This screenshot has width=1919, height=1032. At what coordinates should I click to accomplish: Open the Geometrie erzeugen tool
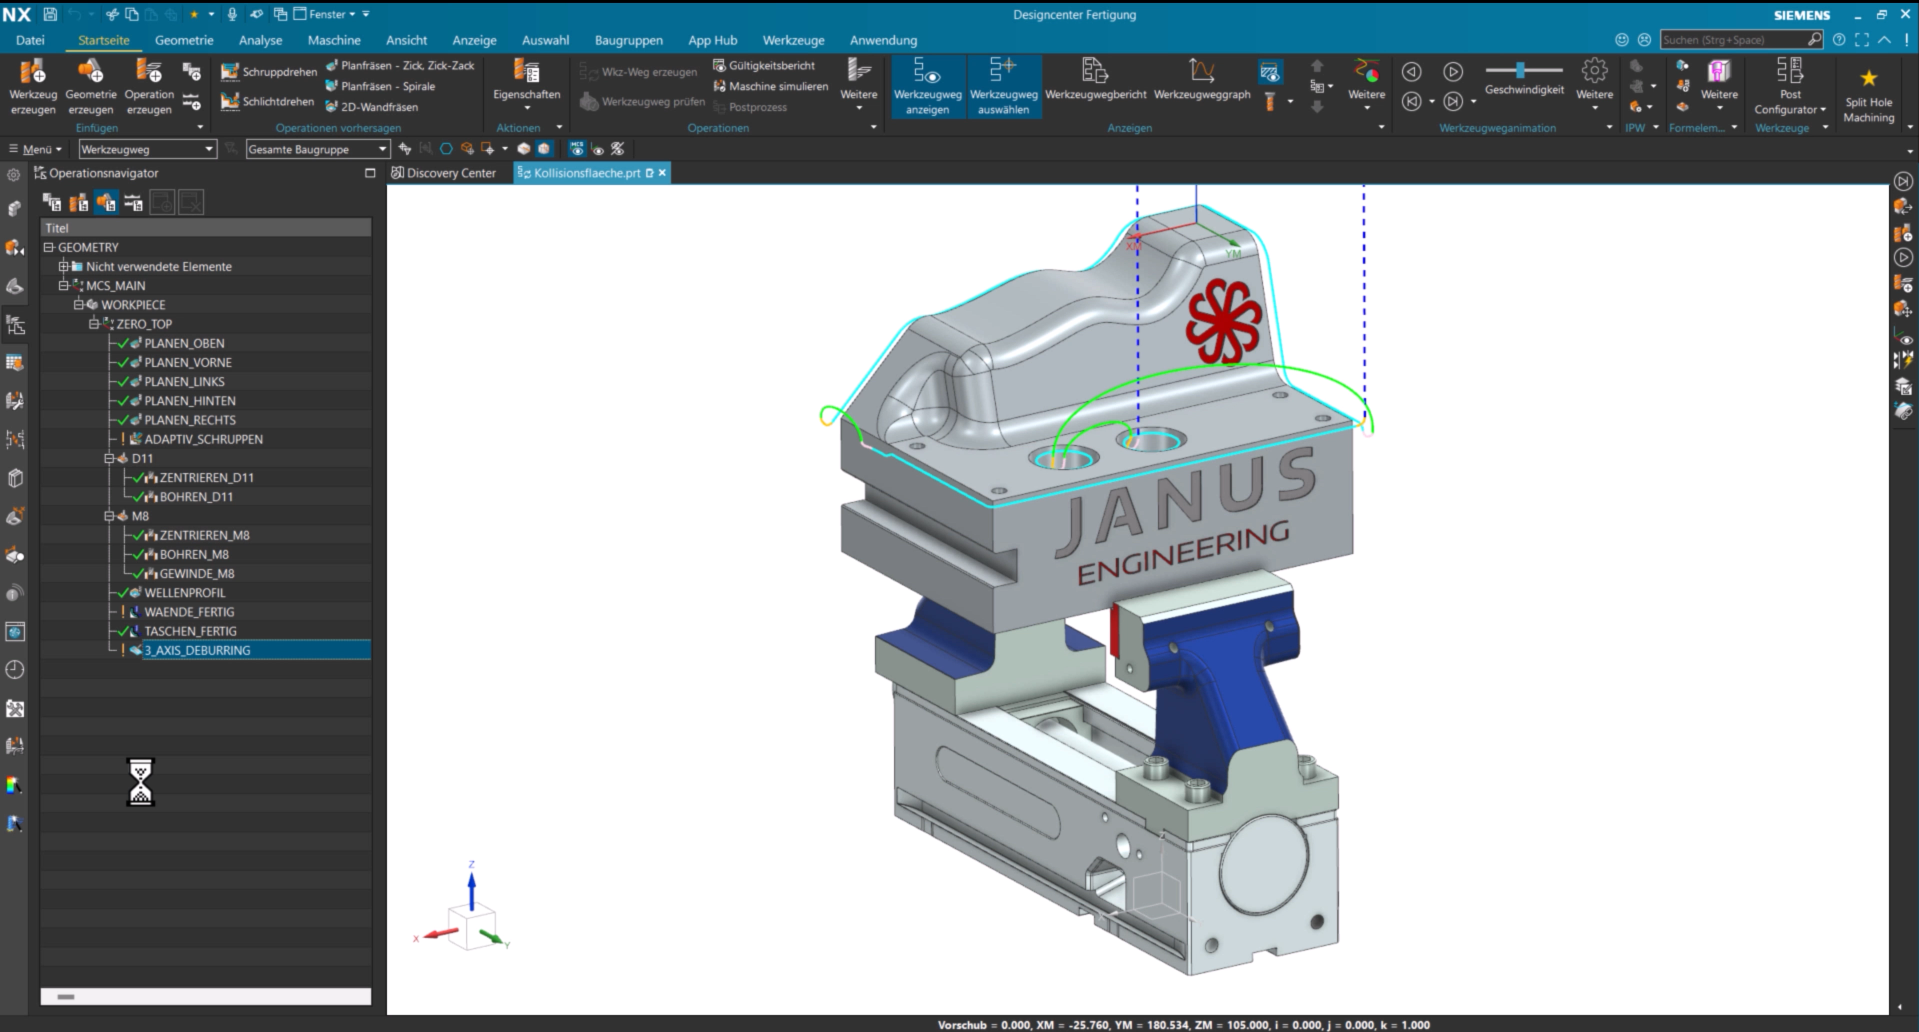91,85
